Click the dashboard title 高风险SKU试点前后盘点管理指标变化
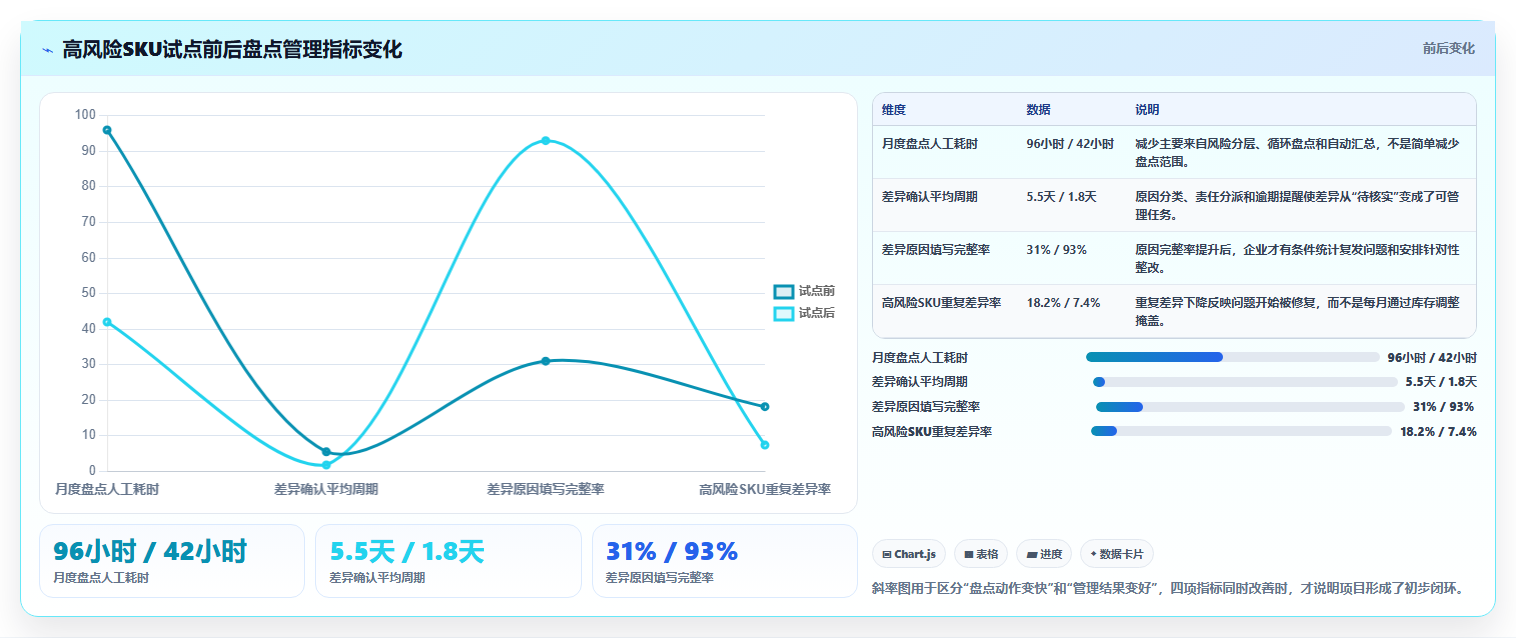The image size is (1516, 638). point(232,49)
